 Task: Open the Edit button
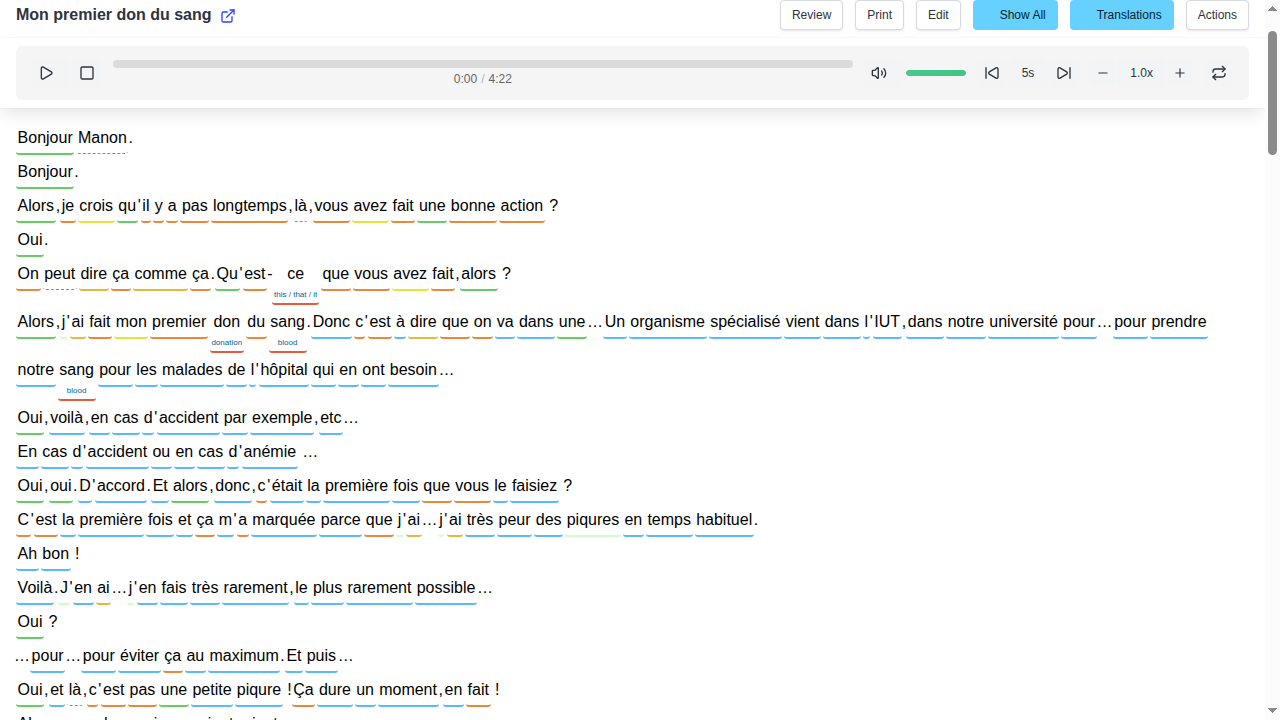938,15
